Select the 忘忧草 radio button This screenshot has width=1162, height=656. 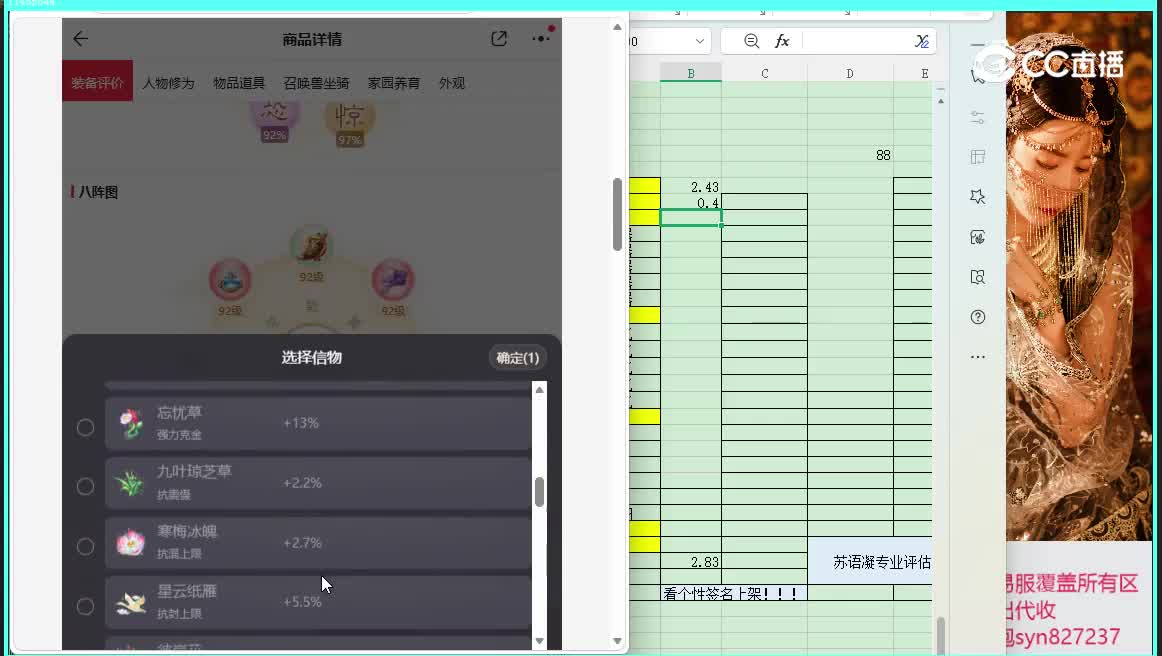click(85, 428)
